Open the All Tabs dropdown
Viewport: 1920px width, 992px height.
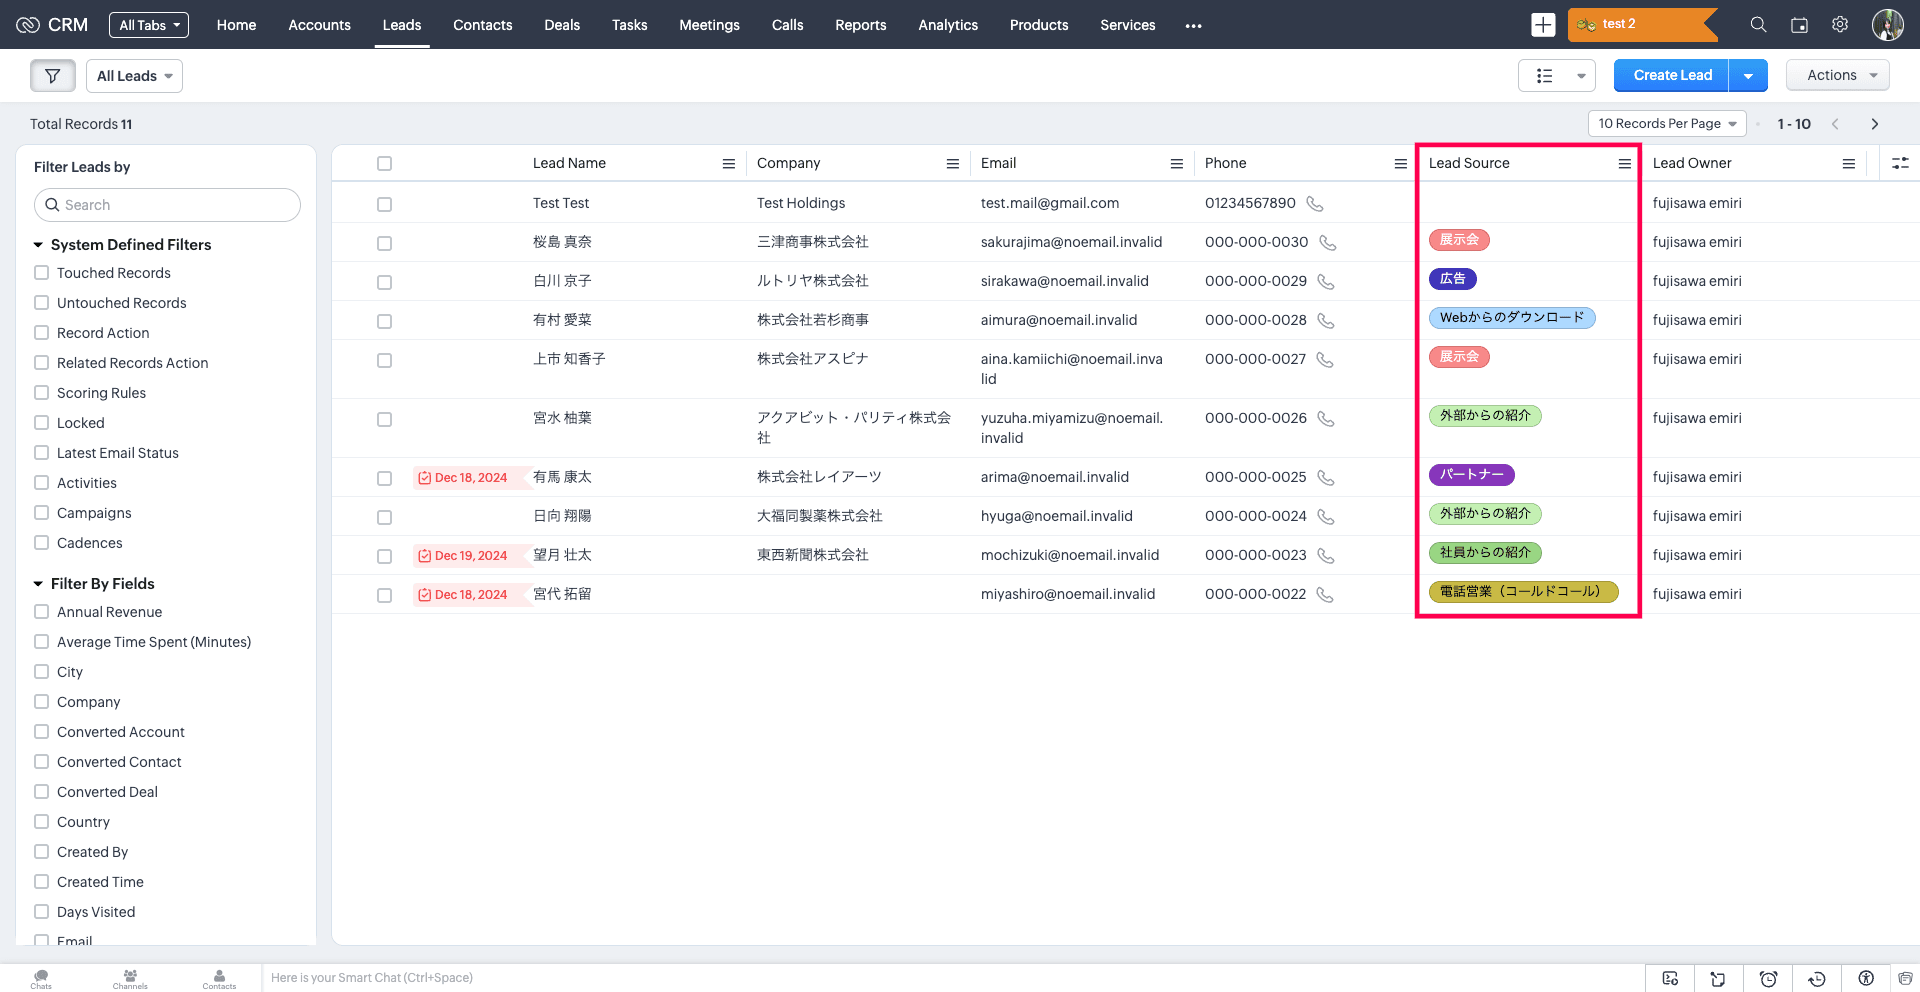pyautogui.click(x=149, y=25)
